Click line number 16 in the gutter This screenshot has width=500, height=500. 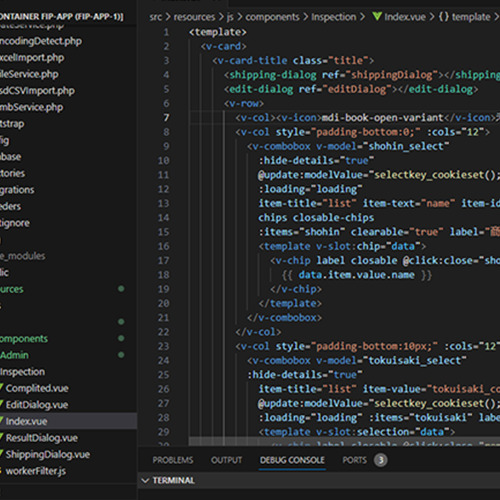[x=163, y=246]
